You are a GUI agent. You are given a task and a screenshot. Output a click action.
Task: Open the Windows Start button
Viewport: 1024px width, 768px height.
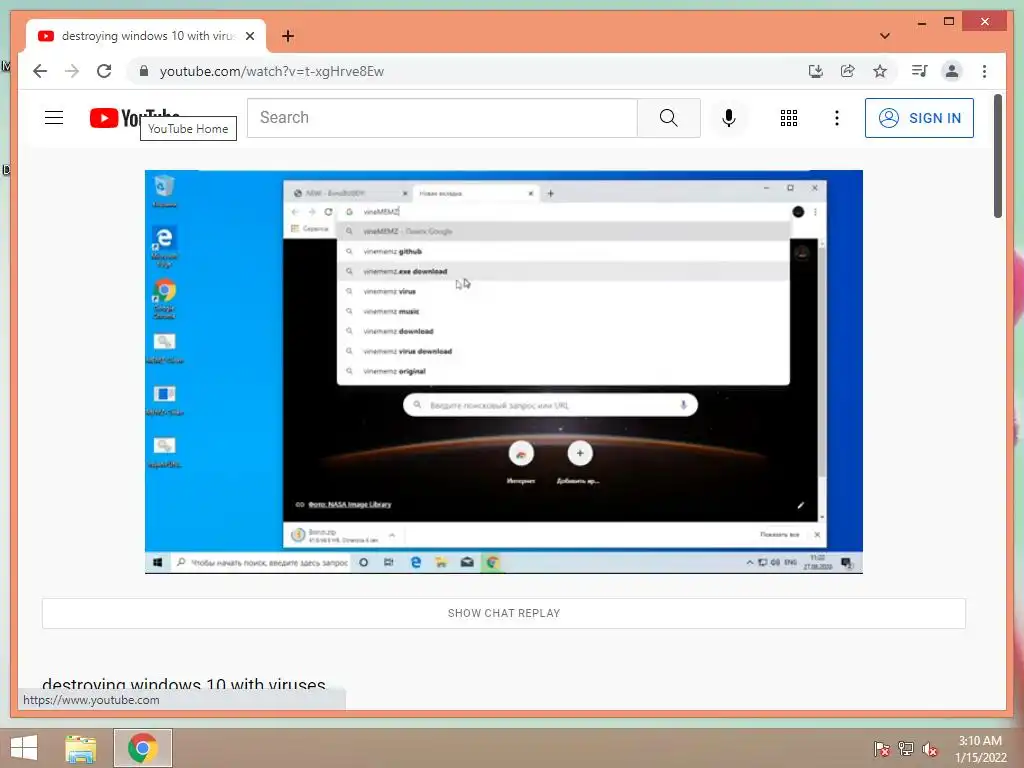[24, 748]
